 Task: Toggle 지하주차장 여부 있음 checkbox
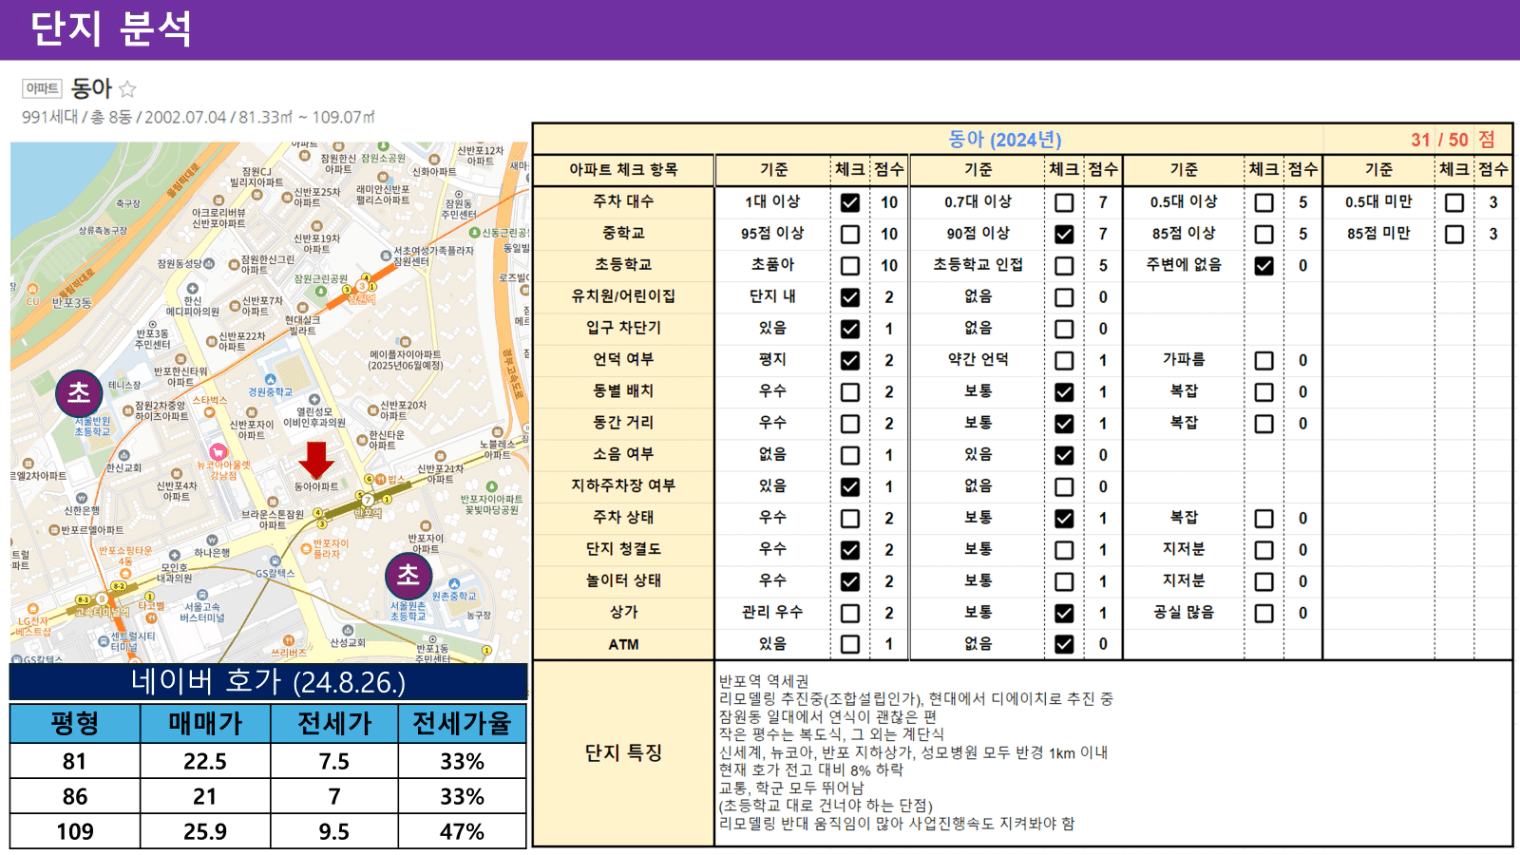coord(850,487)
